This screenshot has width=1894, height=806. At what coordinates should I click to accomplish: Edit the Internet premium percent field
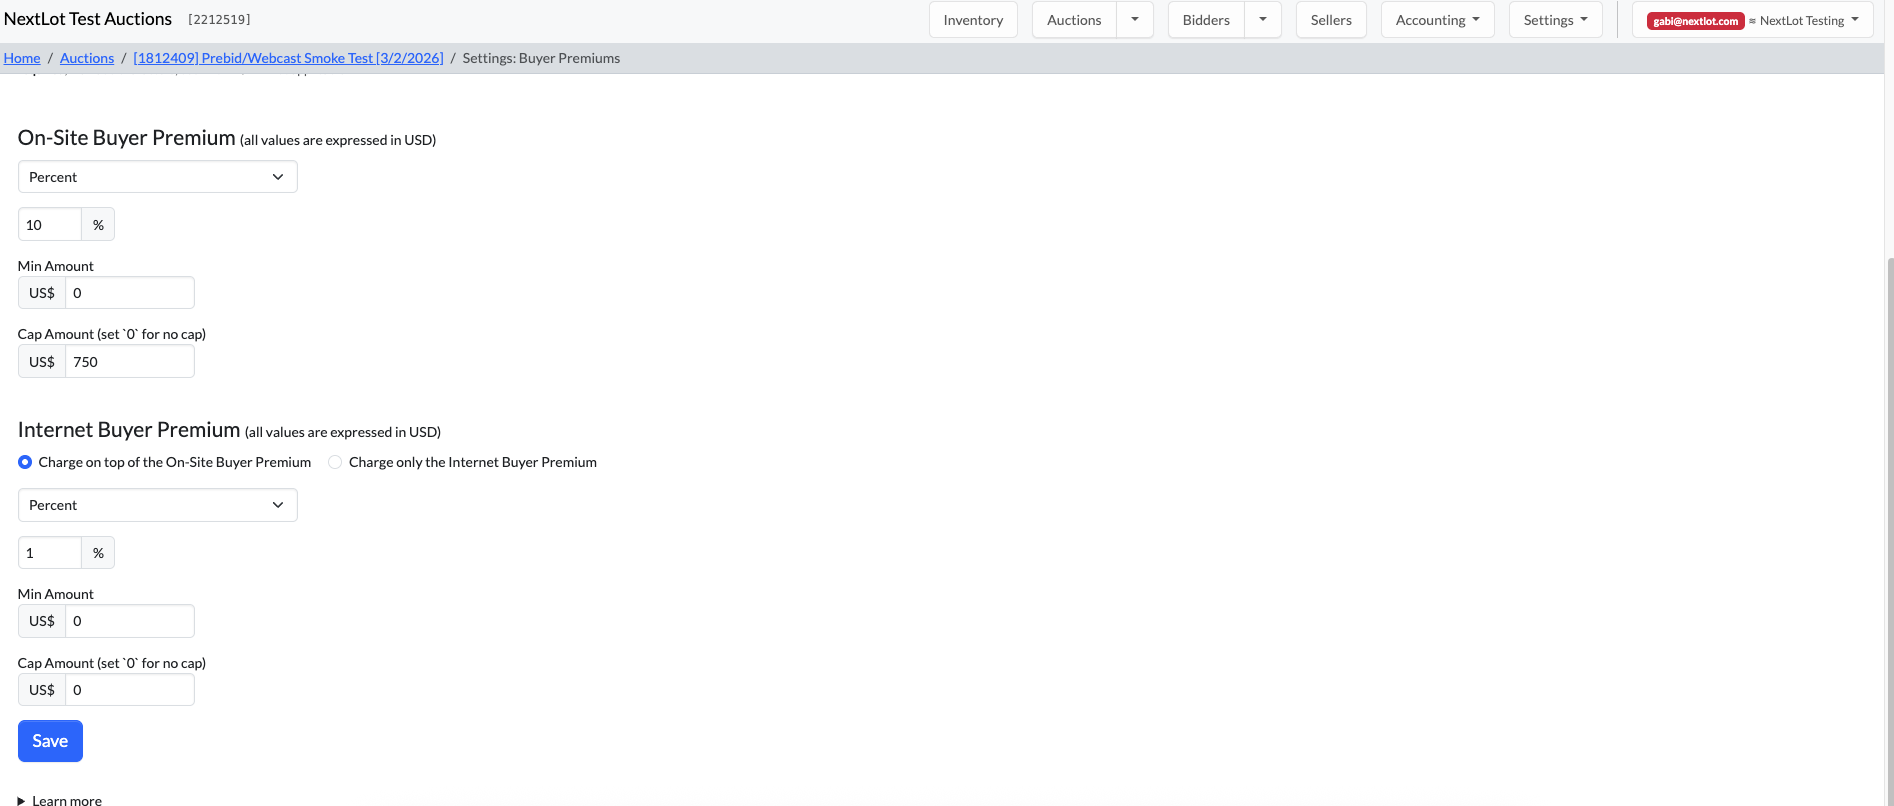[x=50, y=553]
